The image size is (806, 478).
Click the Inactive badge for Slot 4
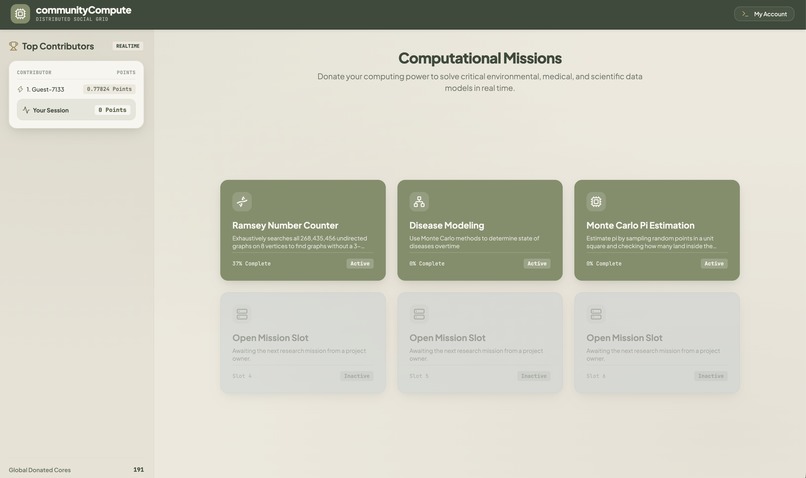click(x=357, y=376)
